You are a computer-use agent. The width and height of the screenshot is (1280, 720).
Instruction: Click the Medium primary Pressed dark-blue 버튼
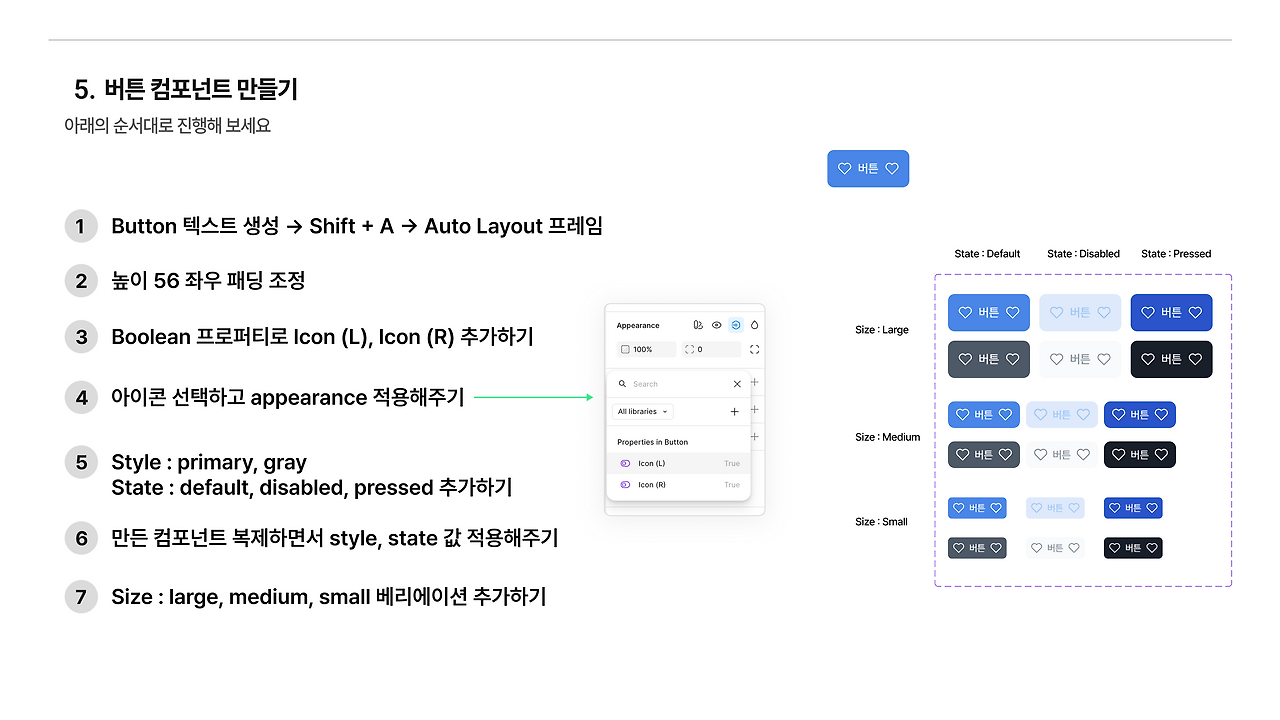[x=1140, y=415]
